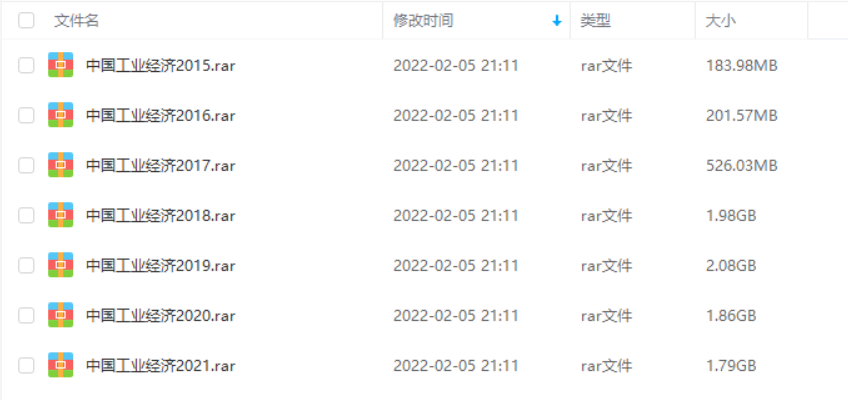Image resolution: width=848 pixels, height=400 pixels.
Task: Click the rar icon for 中国工业经济2020.rar
Action: click(x=60, y=315)
